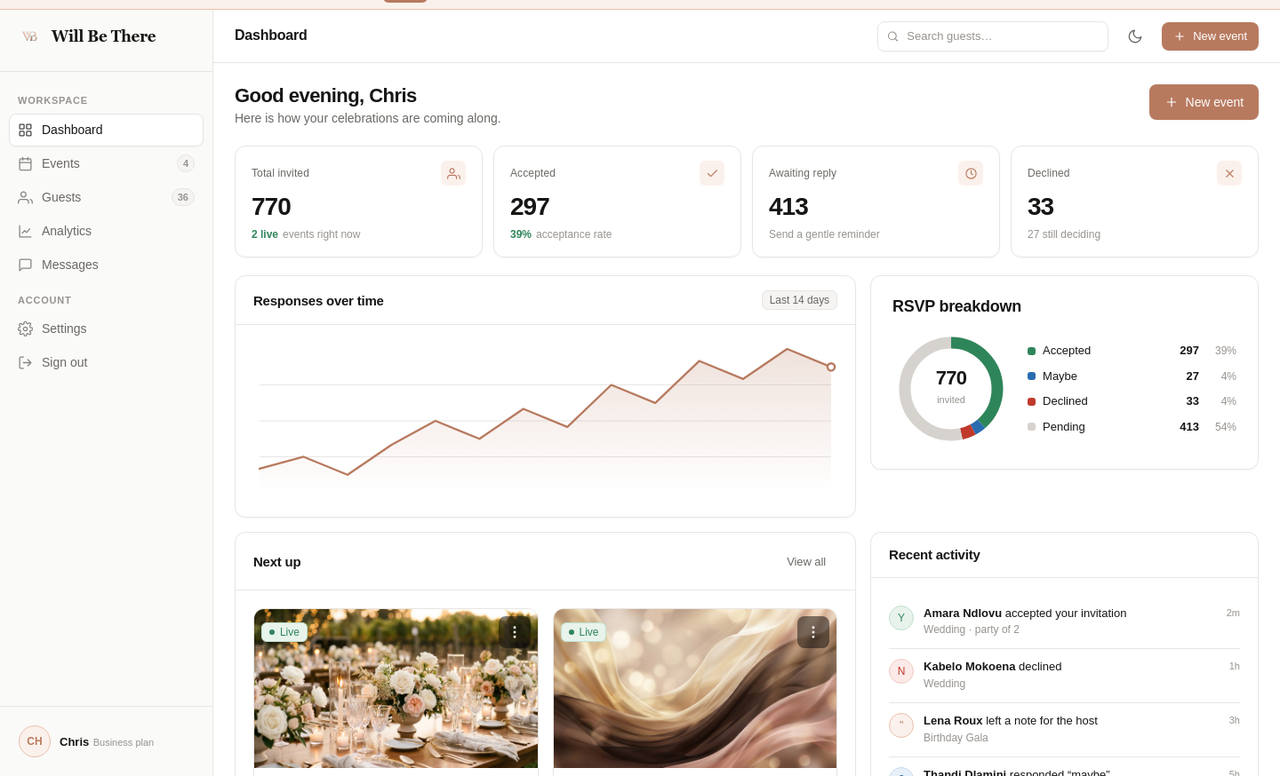
Task: Open the Last 14 days range selector
Action: click(799, 300)
